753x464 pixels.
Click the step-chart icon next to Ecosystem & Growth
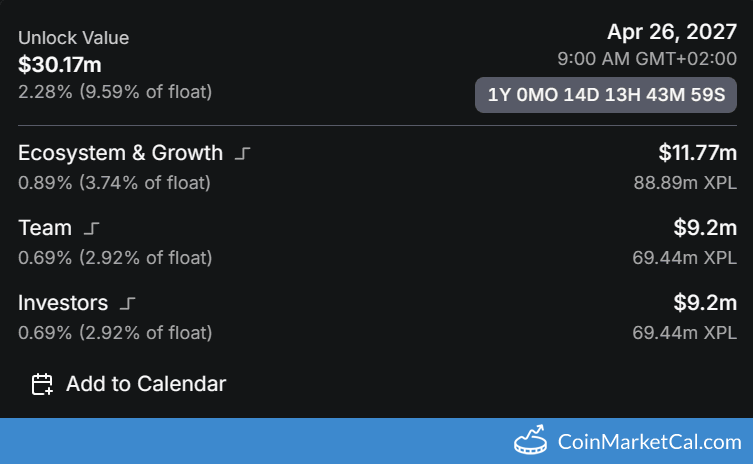[243, 154]
